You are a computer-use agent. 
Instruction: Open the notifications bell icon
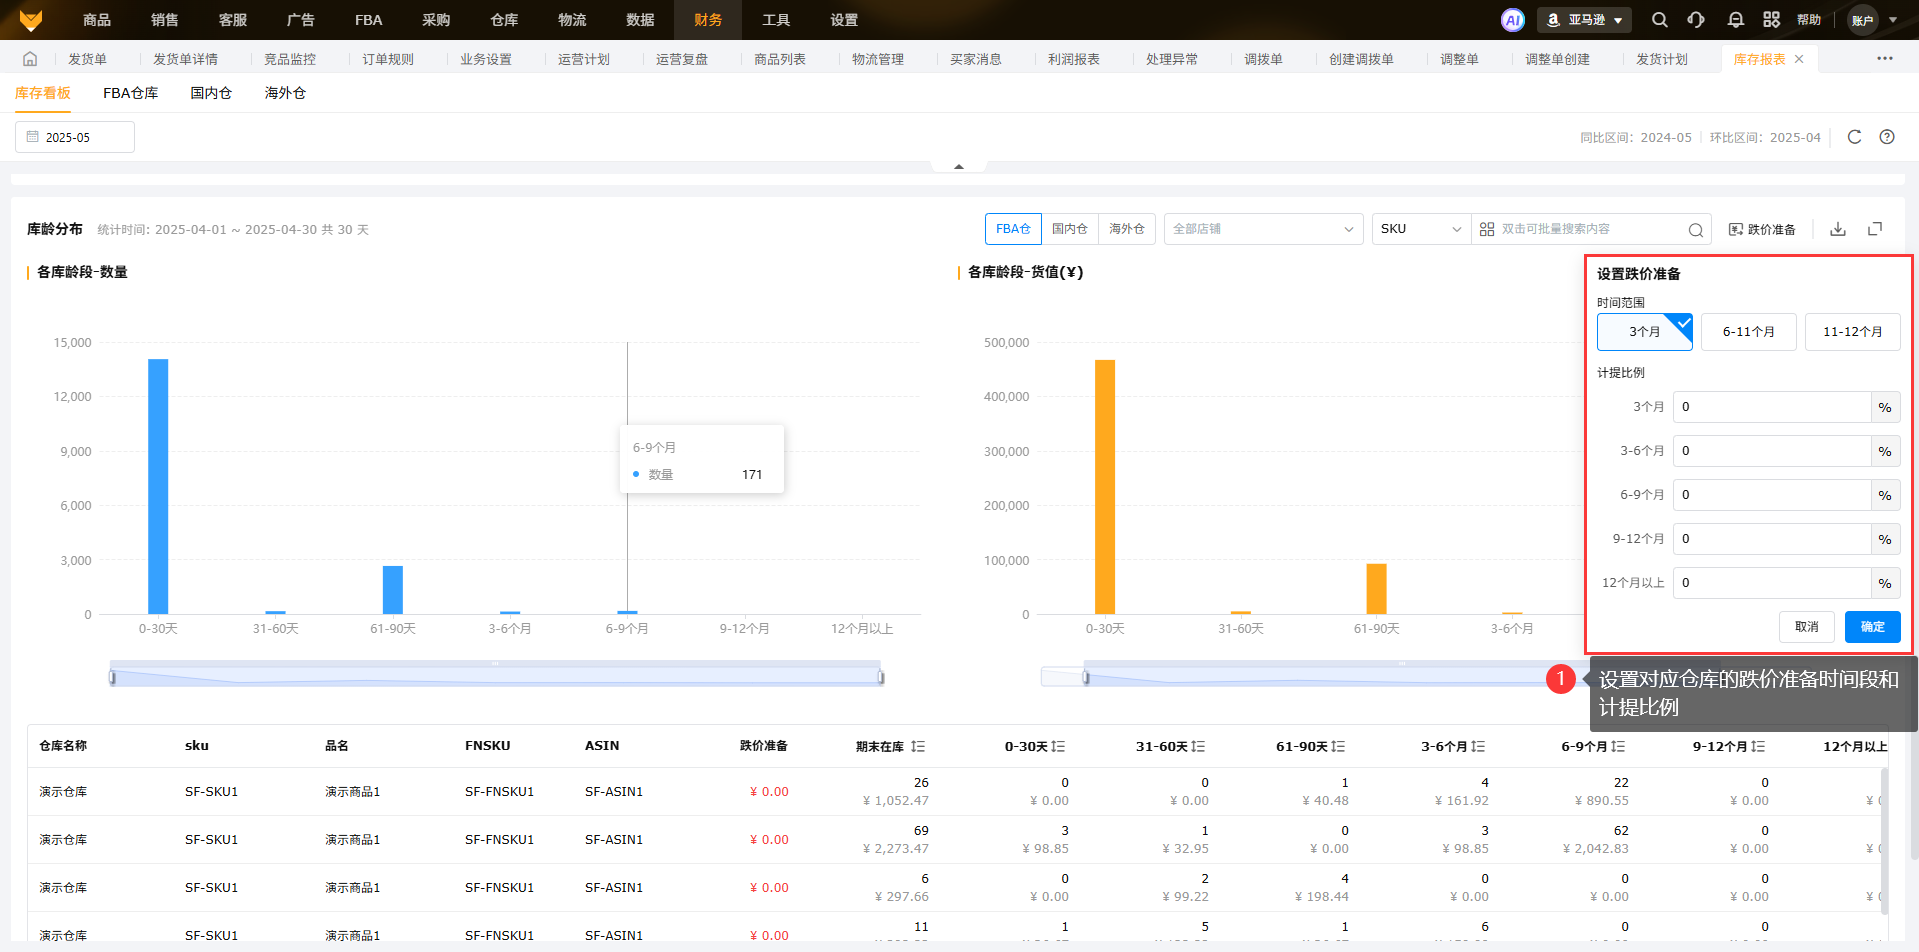[1736, 20]
